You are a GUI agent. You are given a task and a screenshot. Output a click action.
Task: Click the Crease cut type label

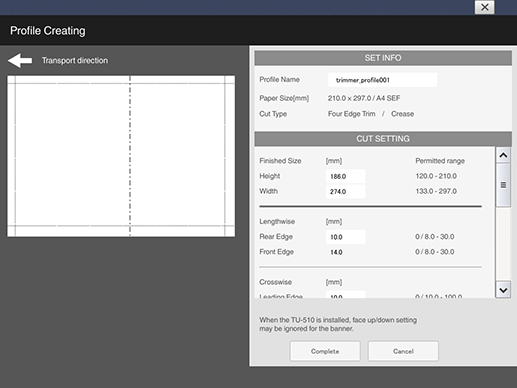click(402, 114)
